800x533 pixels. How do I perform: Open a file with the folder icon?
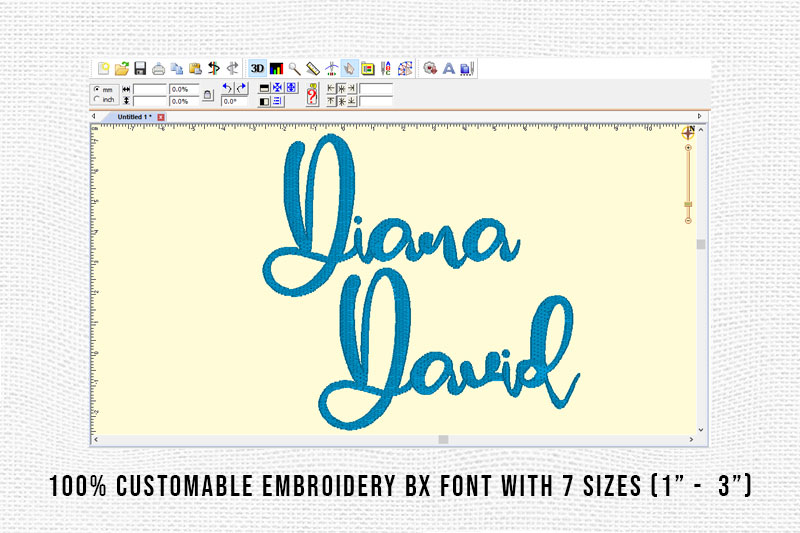(122, 68)
